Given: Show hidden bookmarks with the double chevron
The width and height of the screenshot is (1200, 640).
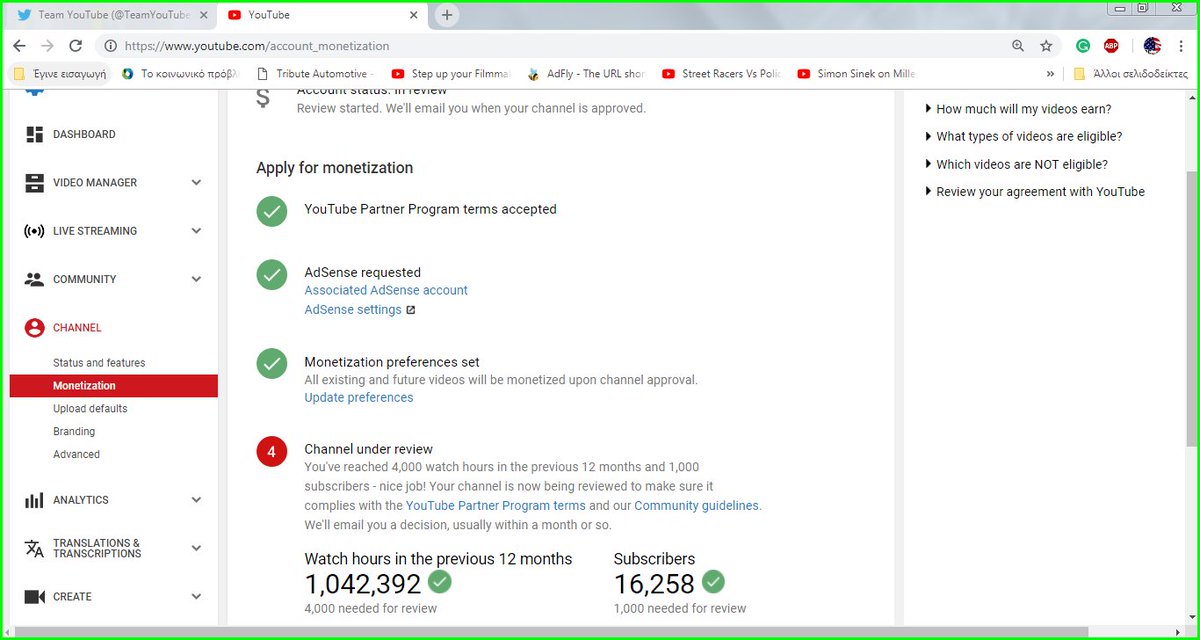Looking at the screenshot, I should tap(1050, 74).
